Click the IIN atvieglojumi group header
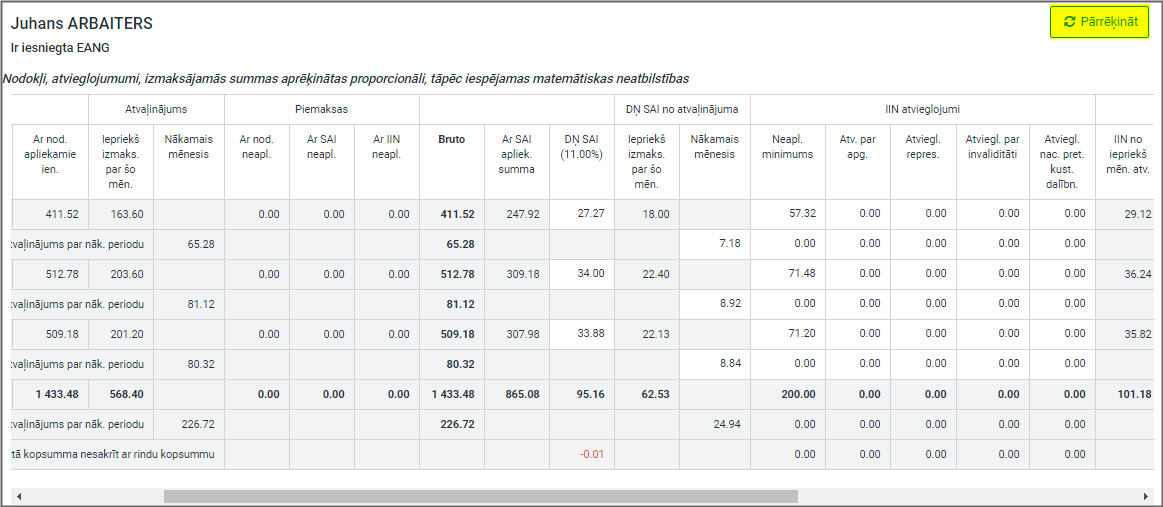 tap(923, 109)
